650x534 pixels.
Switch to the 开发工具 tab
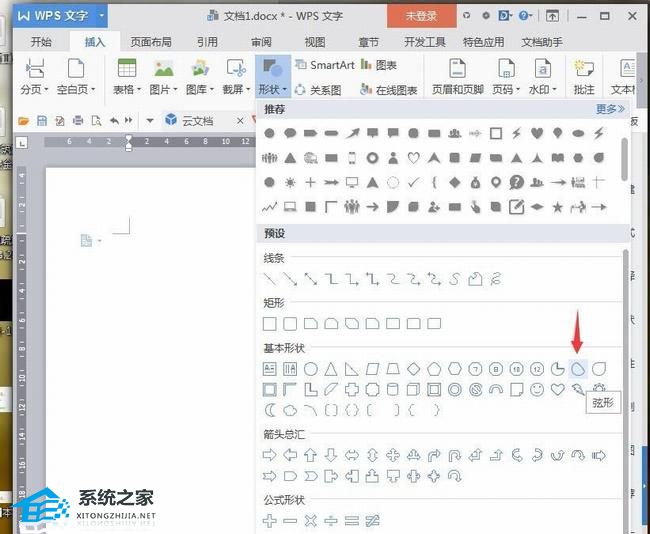pos(424,42)
